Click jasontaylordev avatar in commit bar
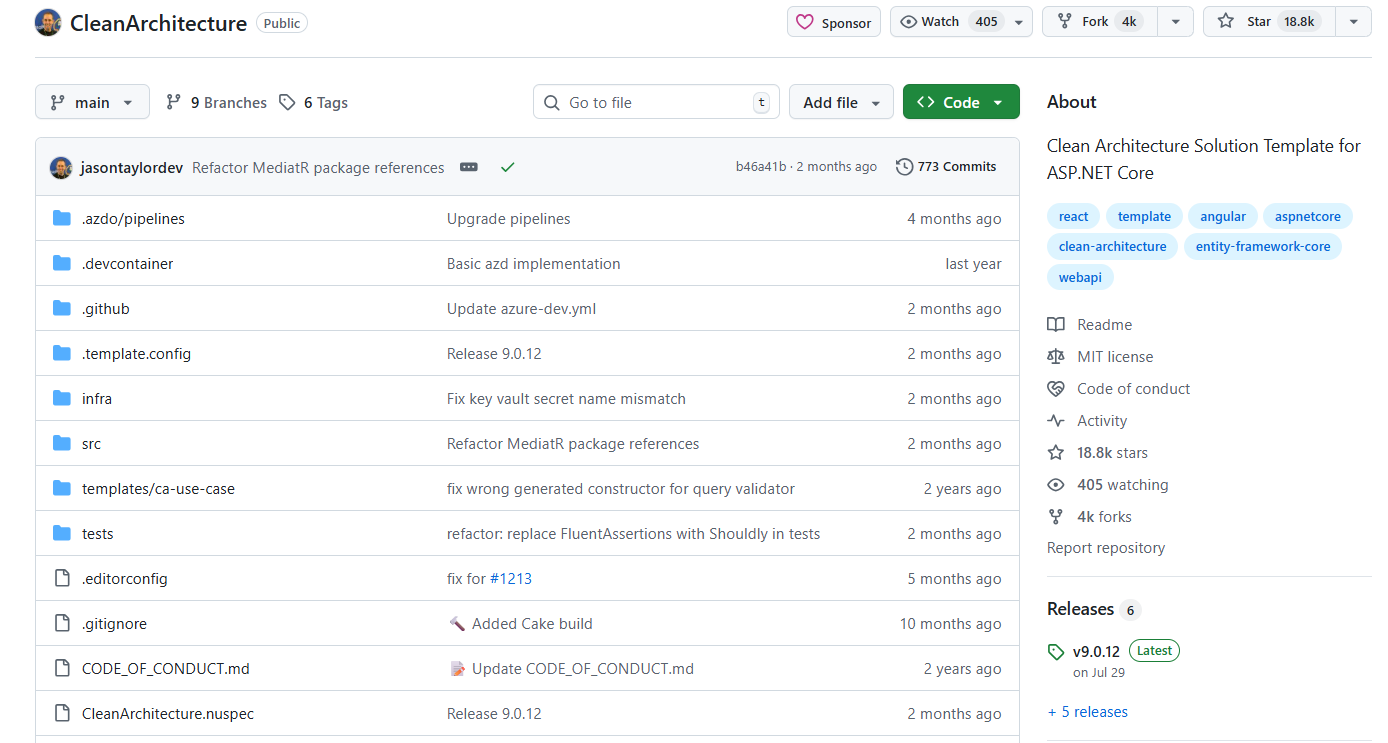 tap(61, 167)
